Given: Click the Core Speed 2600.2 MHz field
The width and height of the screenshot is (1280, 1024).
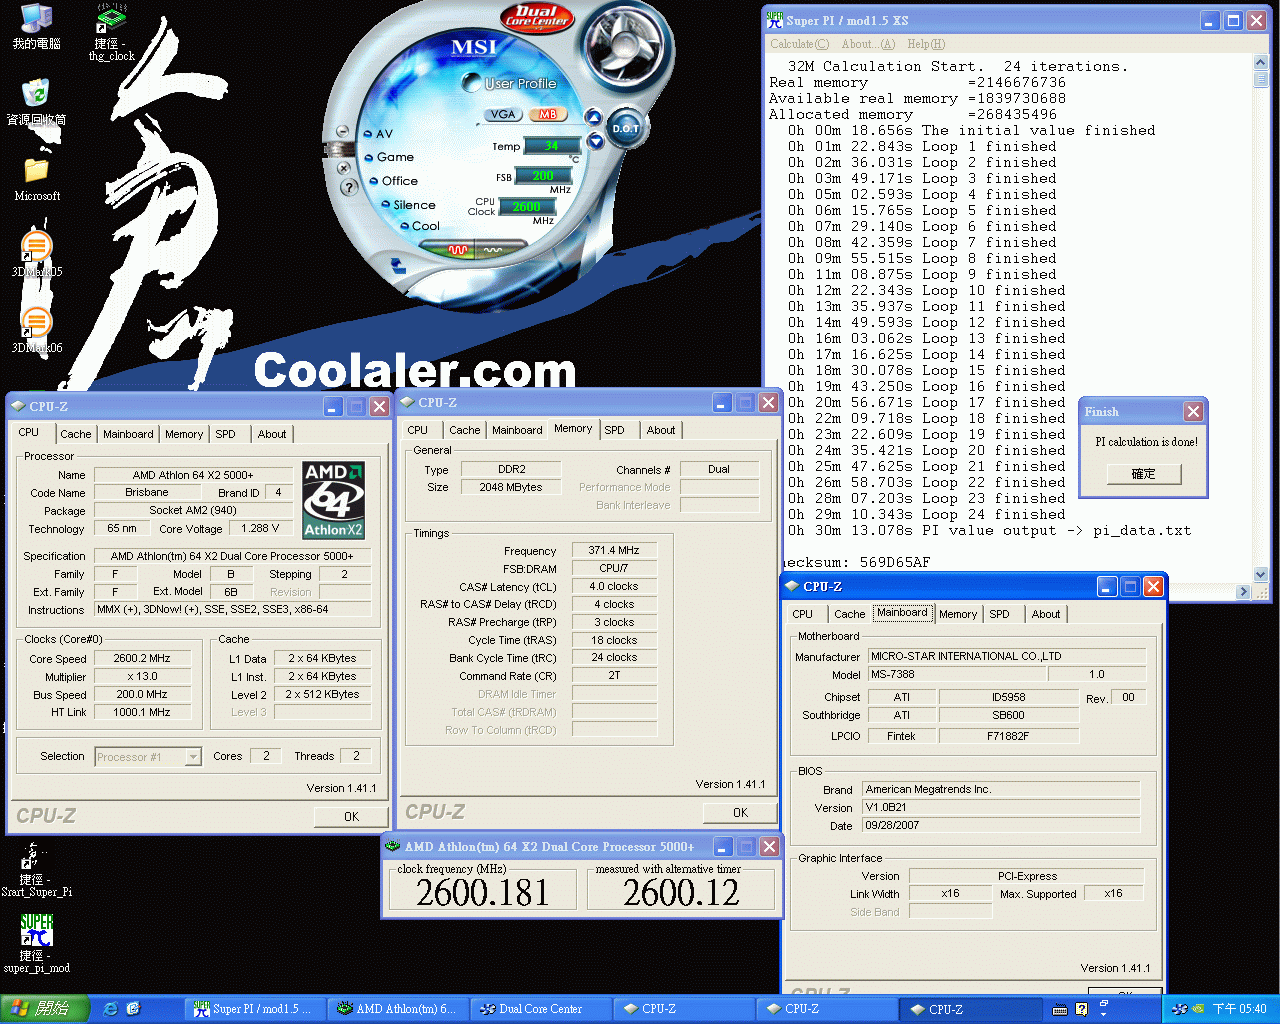Looking at the screenshot, I should [x=142, y=659].
